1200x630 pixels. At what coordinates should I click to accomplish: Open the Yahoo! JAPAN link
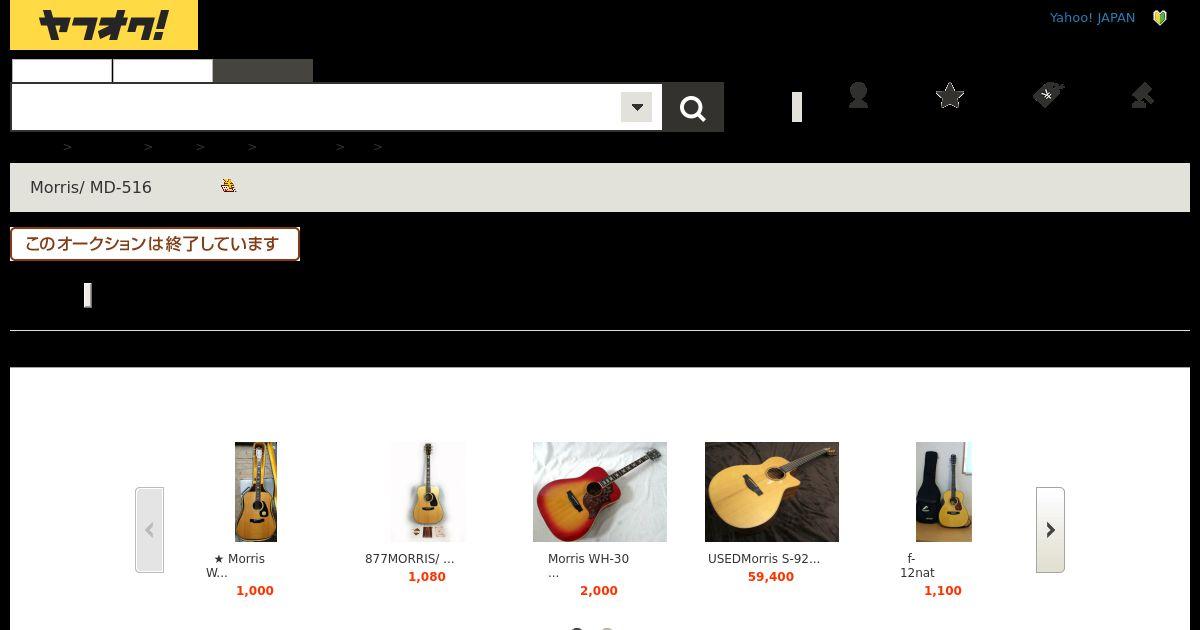coord(1092,18)
